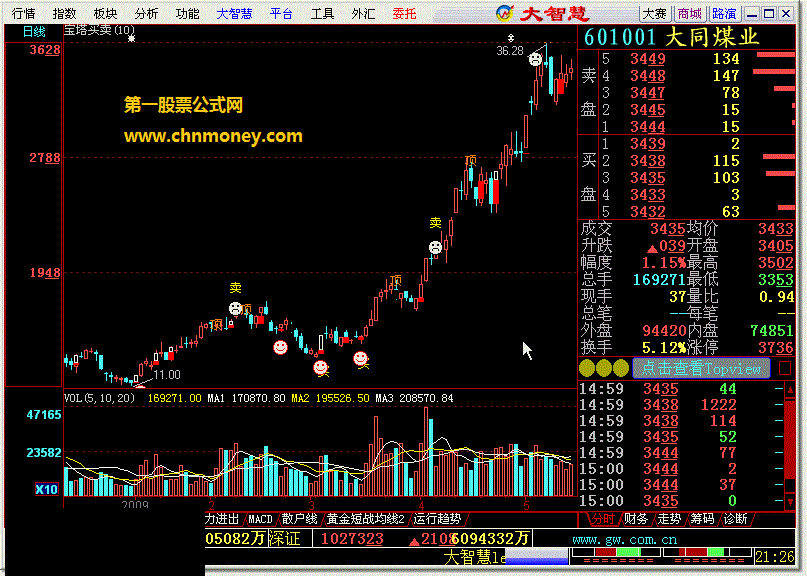Click the 大智慧 logo icon in title bar

click(x=505, y=13)
